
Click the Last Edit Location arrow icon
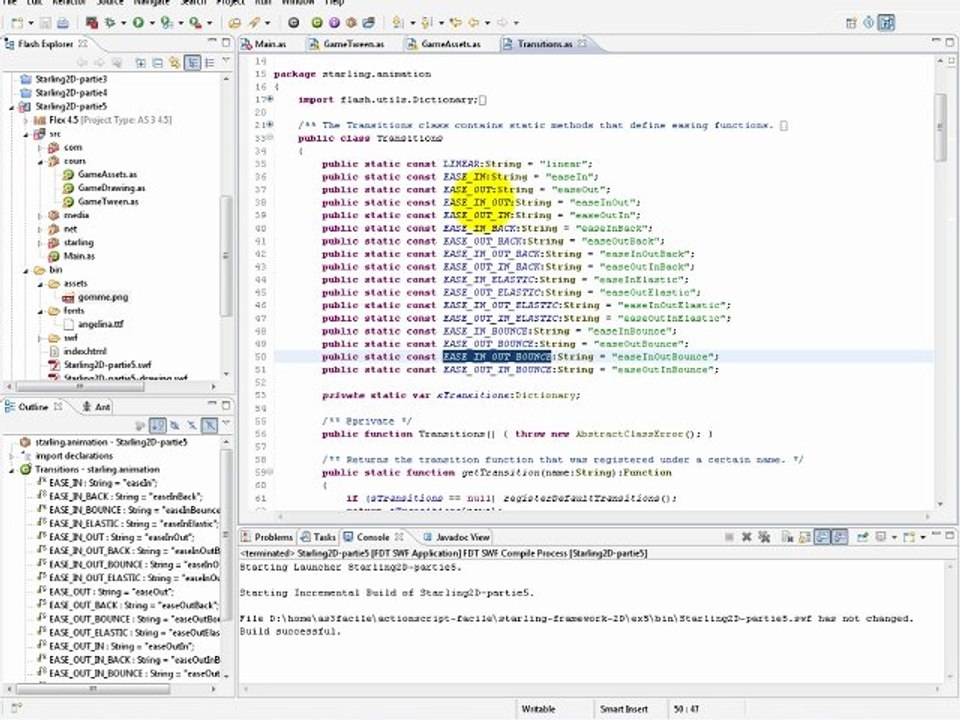point(455,23)
